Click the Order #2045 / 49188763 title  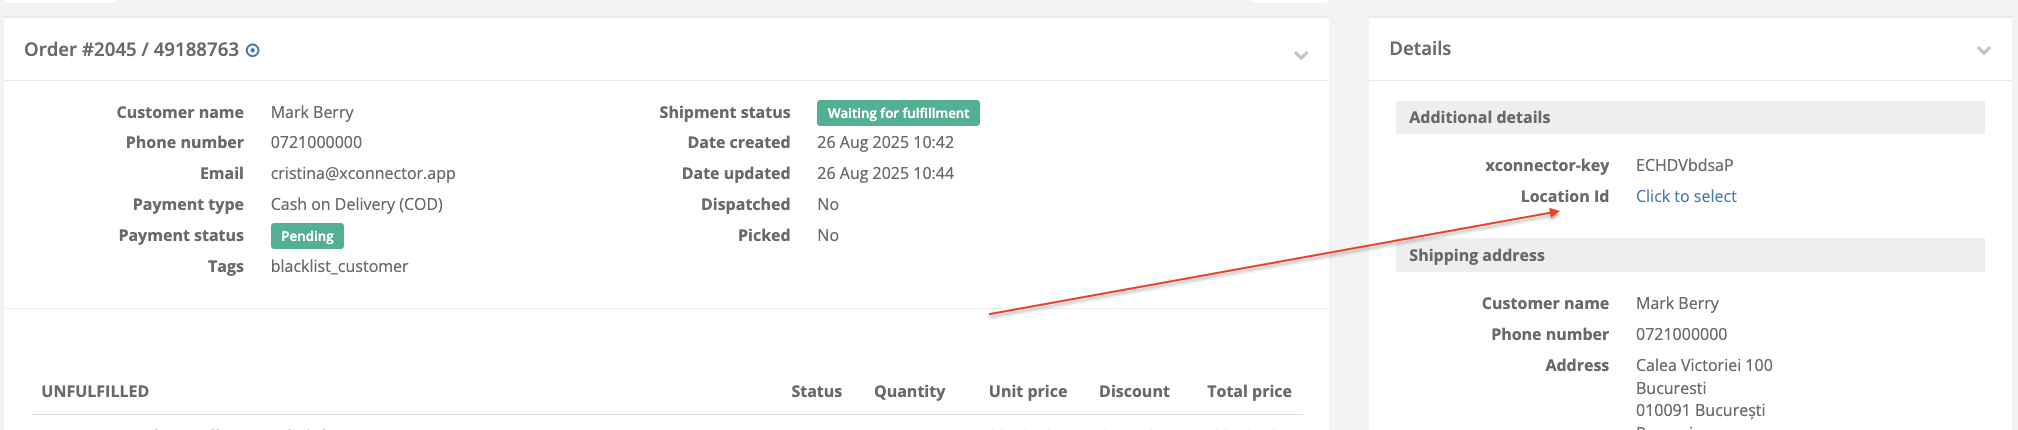click(x=131, y=49)
